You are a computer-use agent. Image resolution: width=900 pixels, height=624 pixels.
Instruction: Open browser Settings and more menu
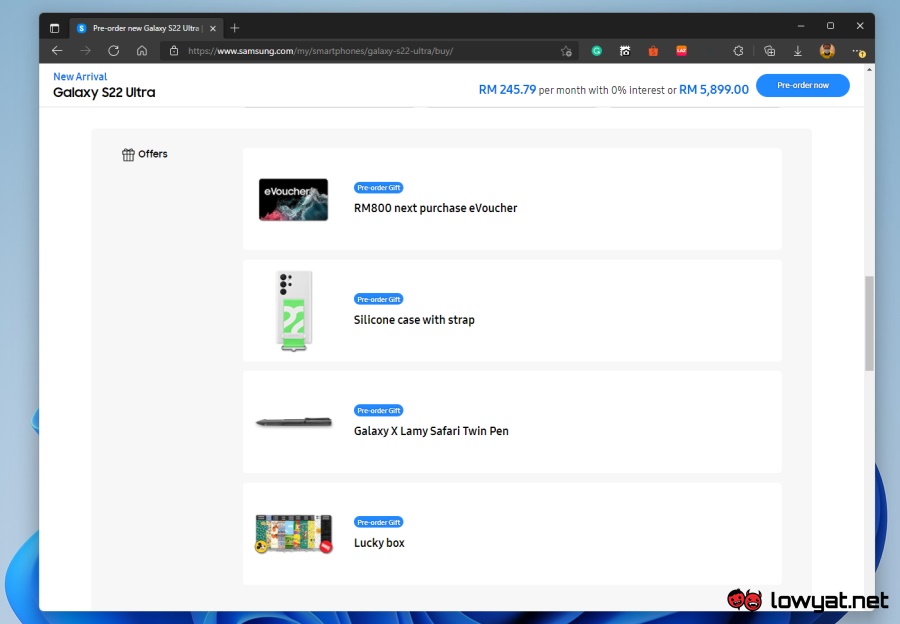[857, 51]
